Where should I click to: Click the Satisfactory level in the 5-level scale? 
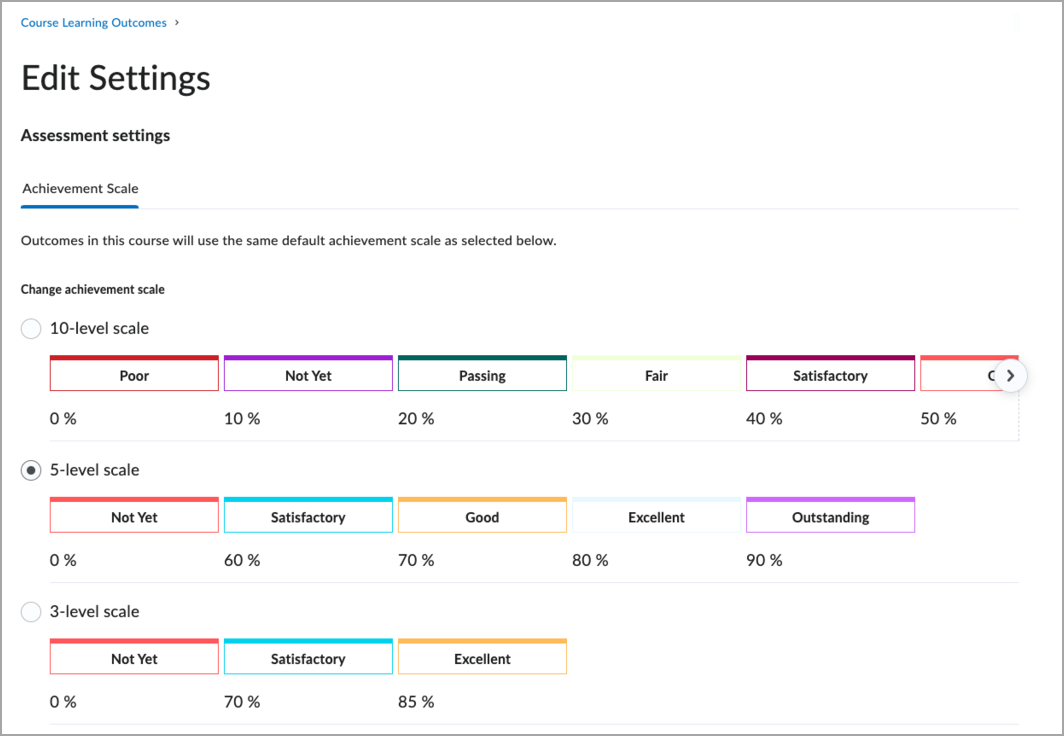pos(308,516)
